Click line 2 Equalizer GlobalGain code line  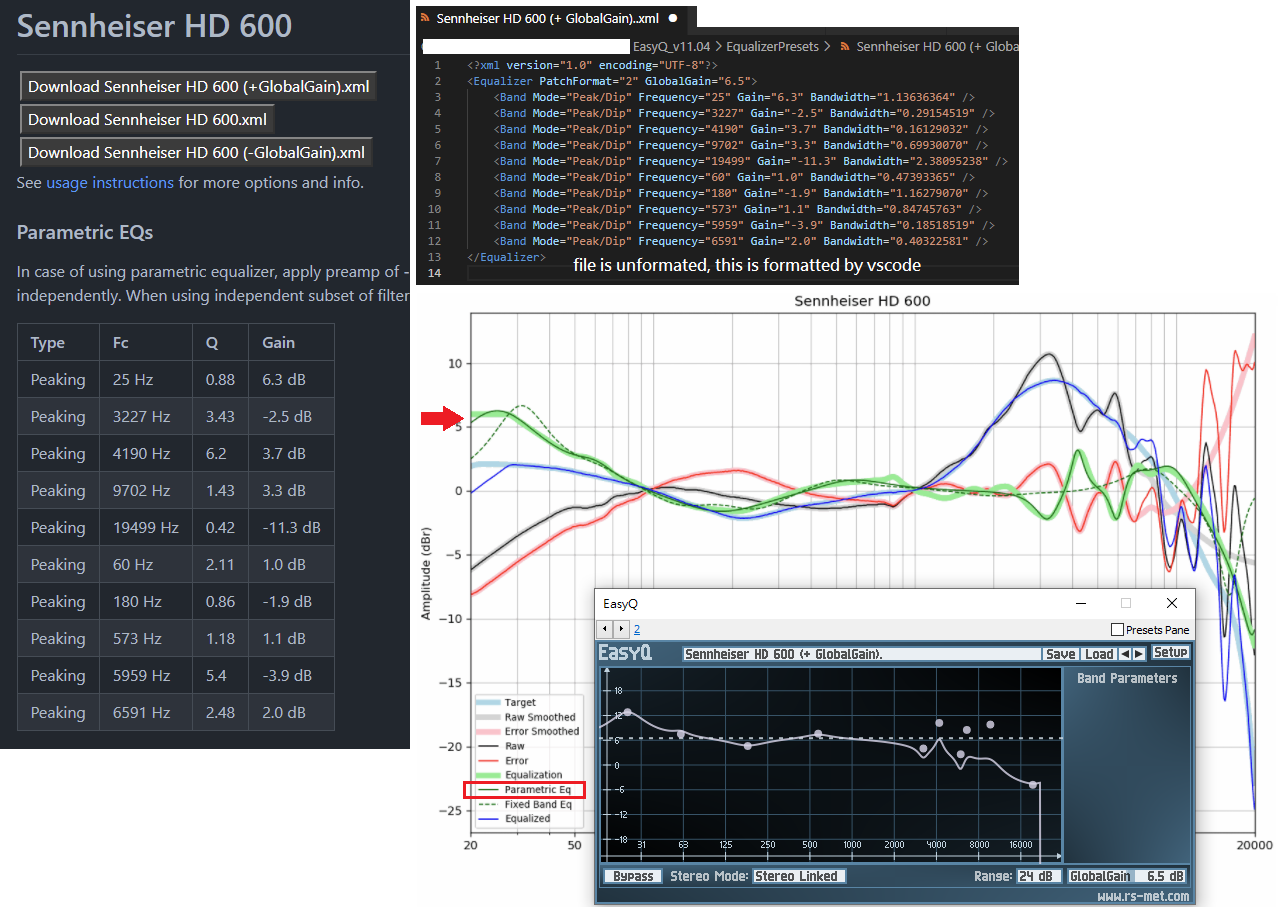pyautogui.click(x=612, y=81)
